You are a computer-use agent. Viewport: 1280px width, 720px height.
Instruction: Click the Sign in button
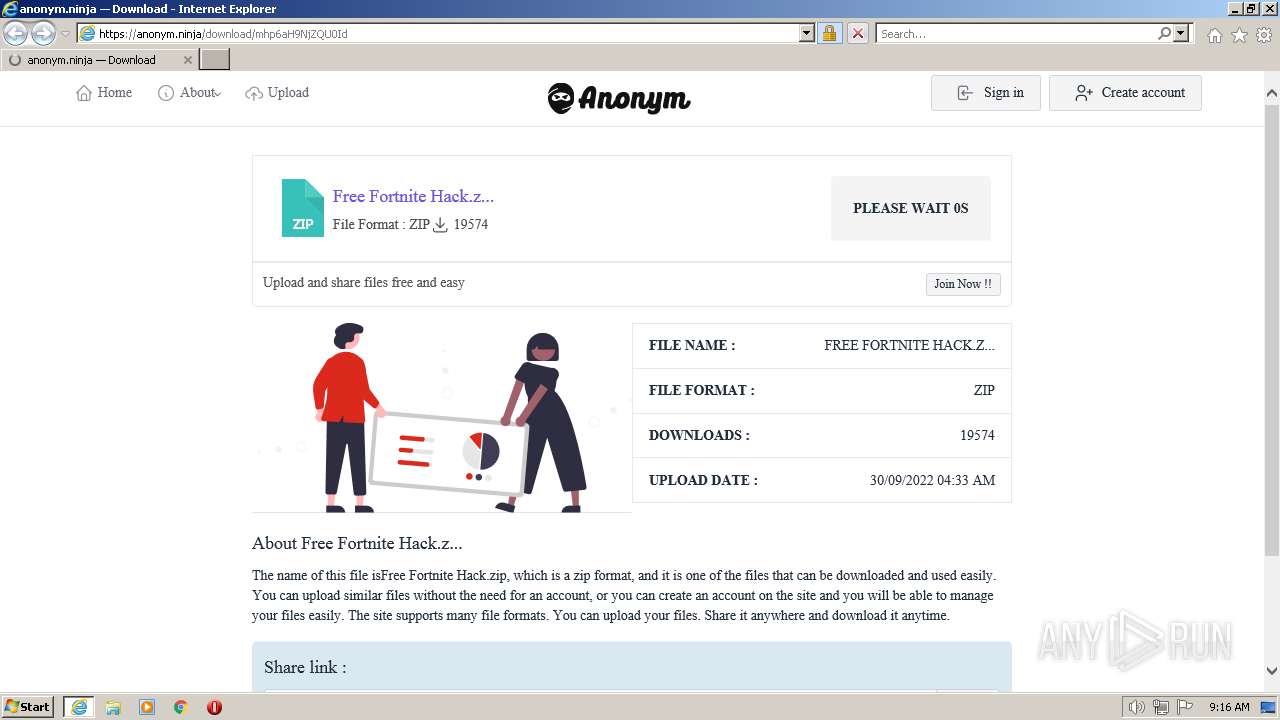[x=986, y=93]
